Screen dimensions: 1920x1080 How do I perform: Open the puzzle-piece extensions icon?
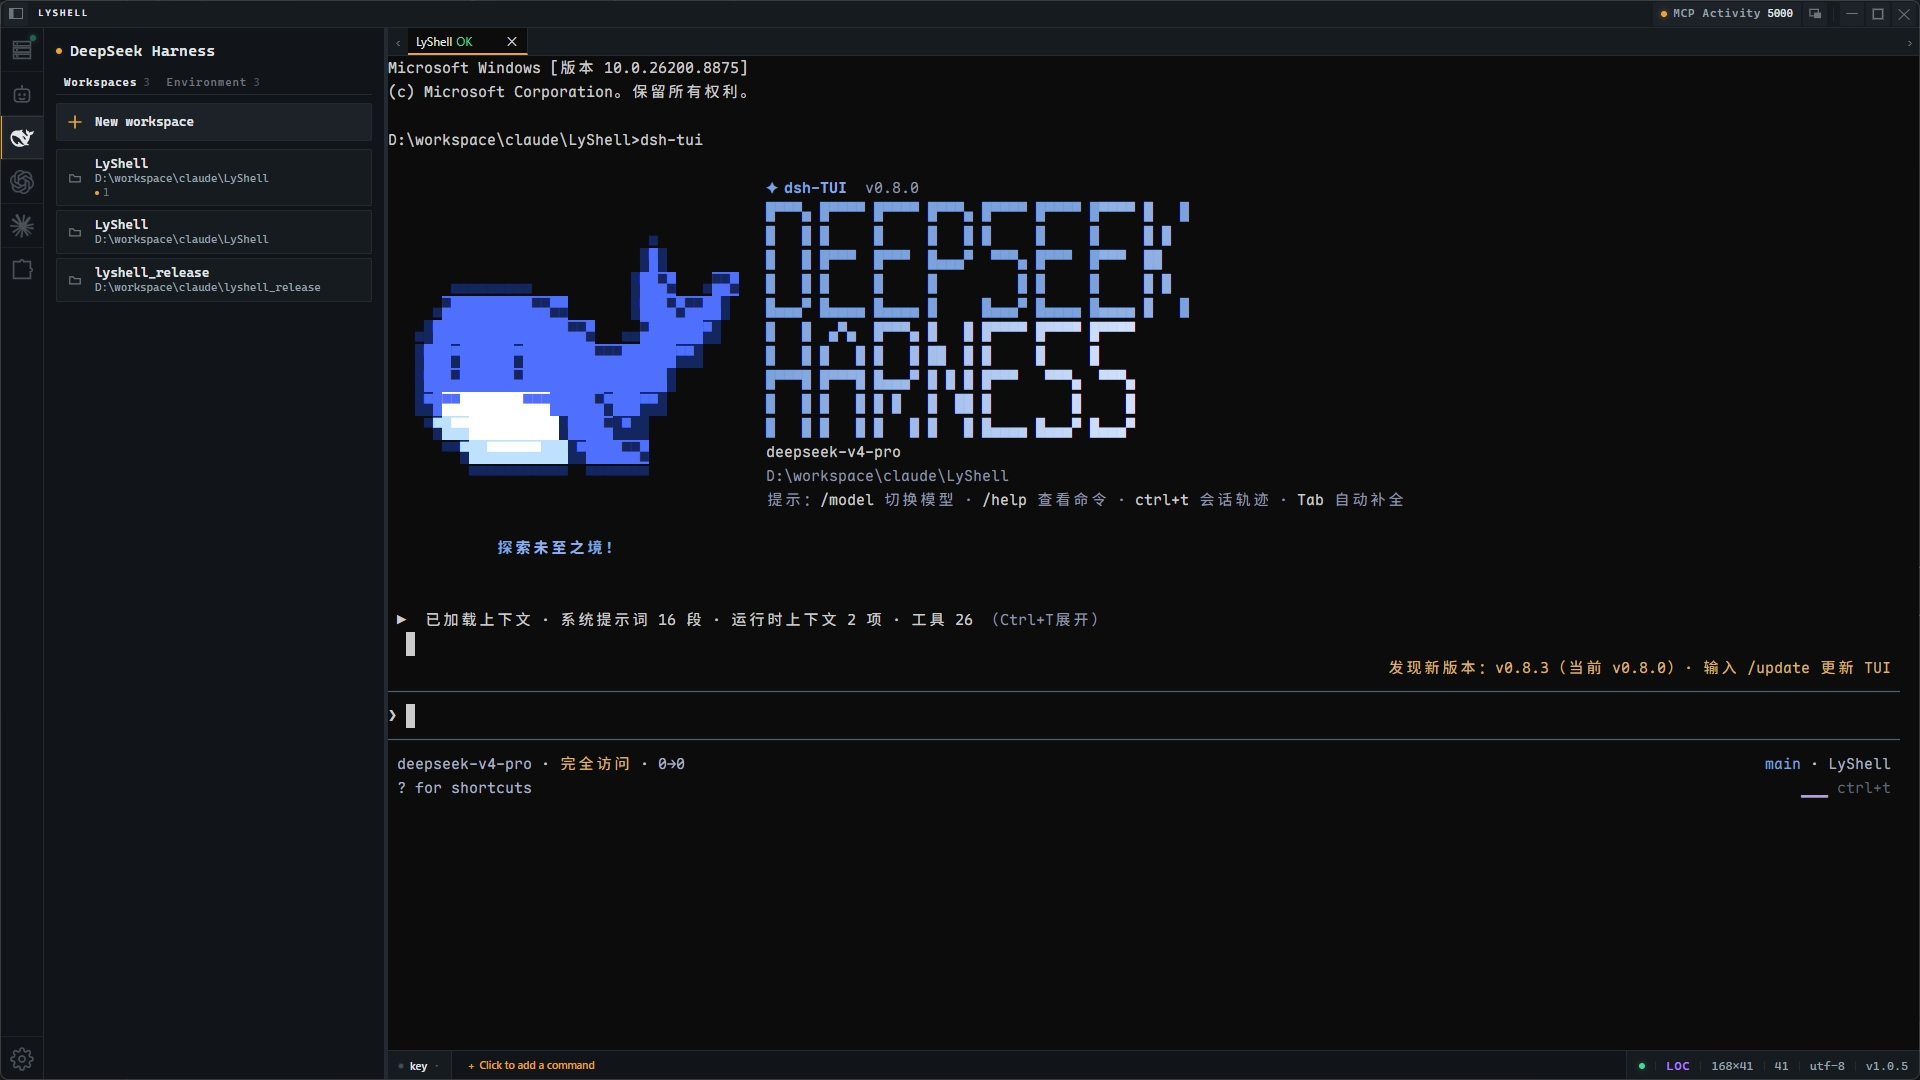pyautogui.click(x=22, y=270)
